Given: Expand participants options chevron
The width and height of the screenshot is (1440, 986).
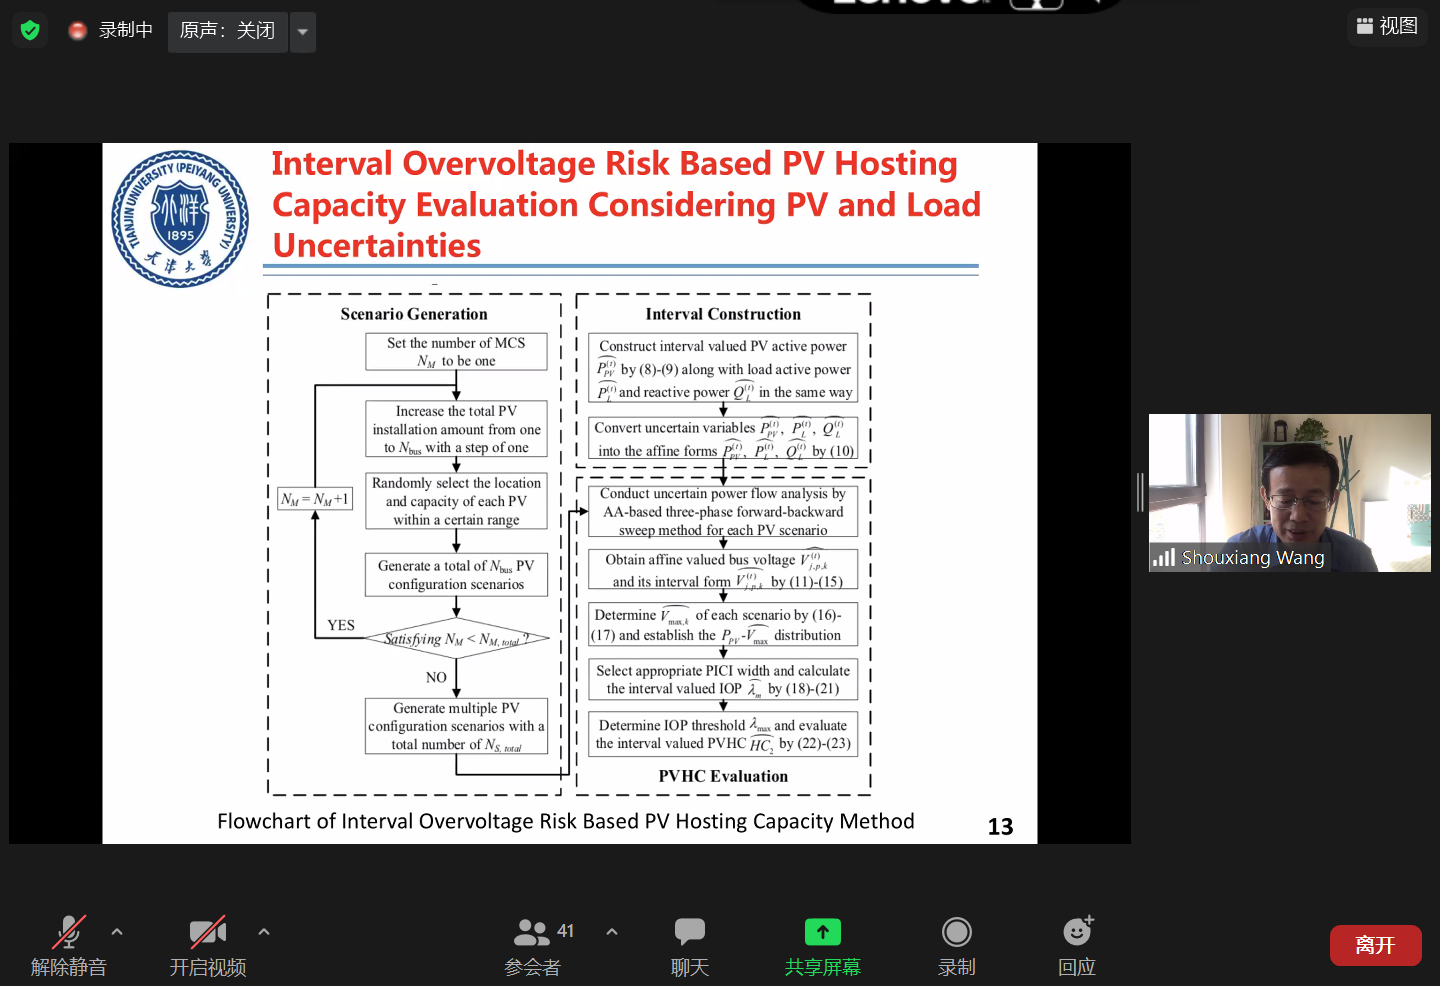Looking at the screenshot, I should coord(612,931).
